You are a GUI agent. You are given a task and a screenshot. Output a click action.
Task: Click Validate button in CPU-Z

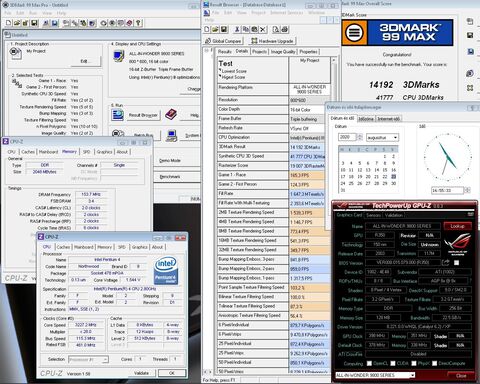point(141,373)
